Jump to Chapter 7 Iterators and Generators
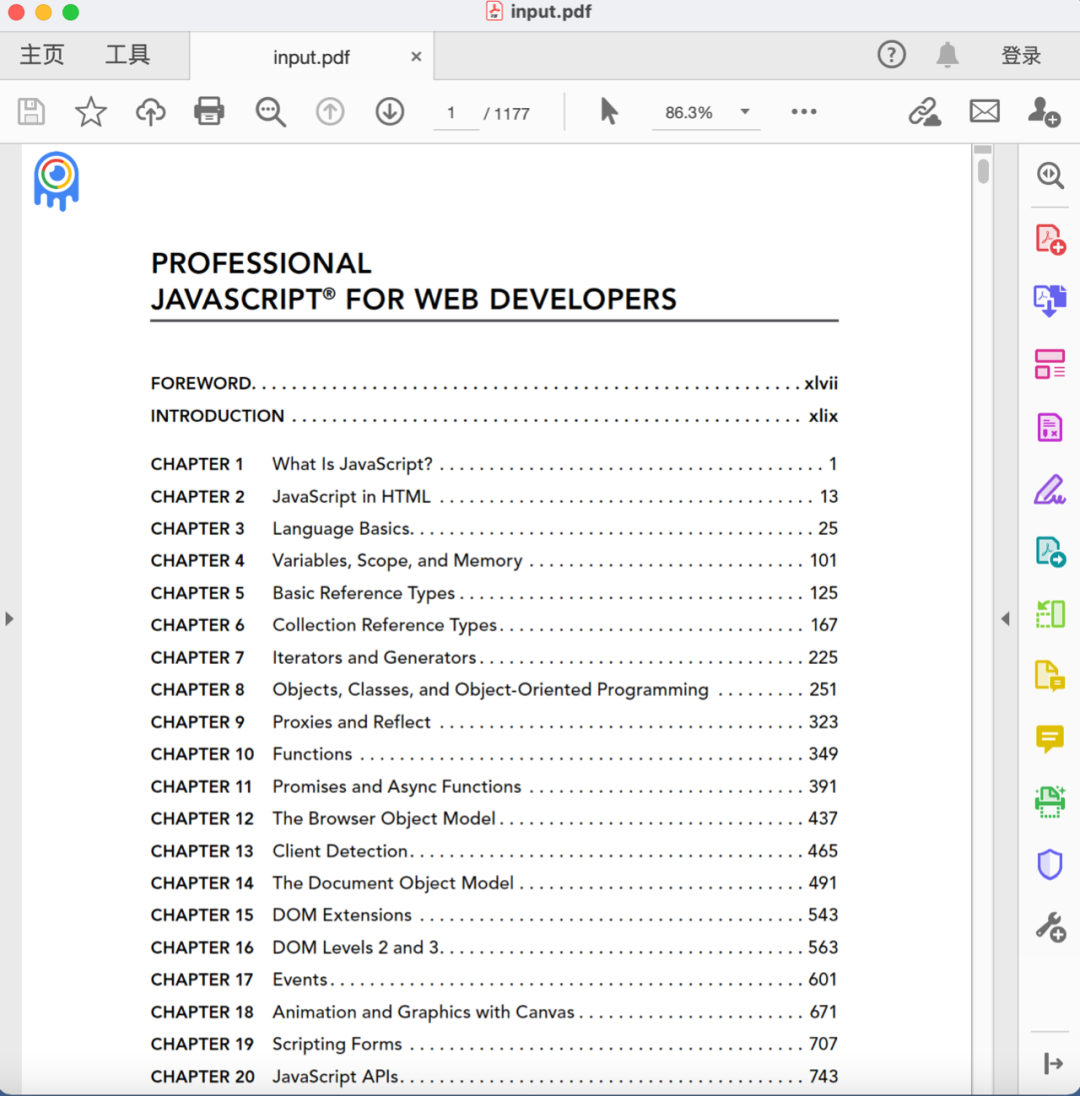 [494, 658]
